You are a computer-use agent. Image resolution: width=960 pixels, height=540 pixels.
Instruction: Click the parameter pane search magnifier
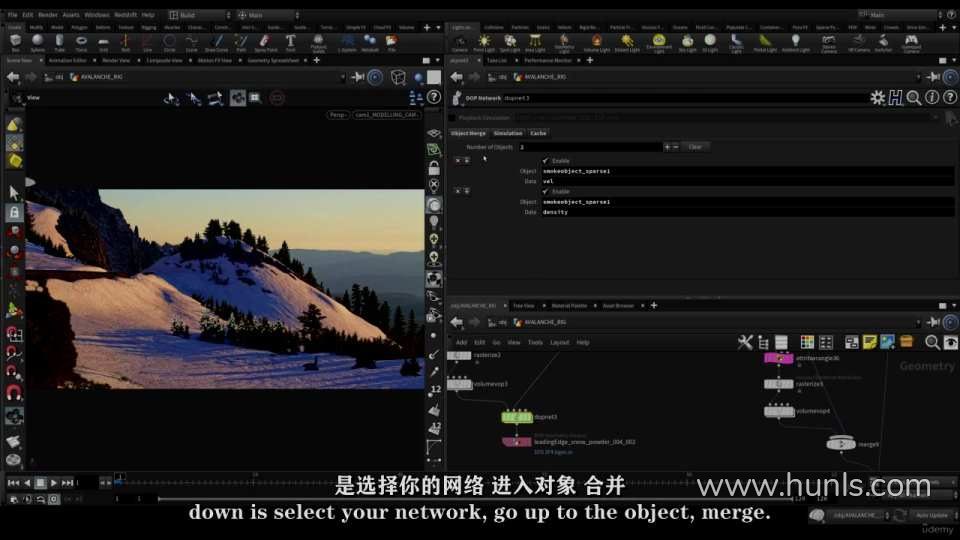[x=913, y=97]
